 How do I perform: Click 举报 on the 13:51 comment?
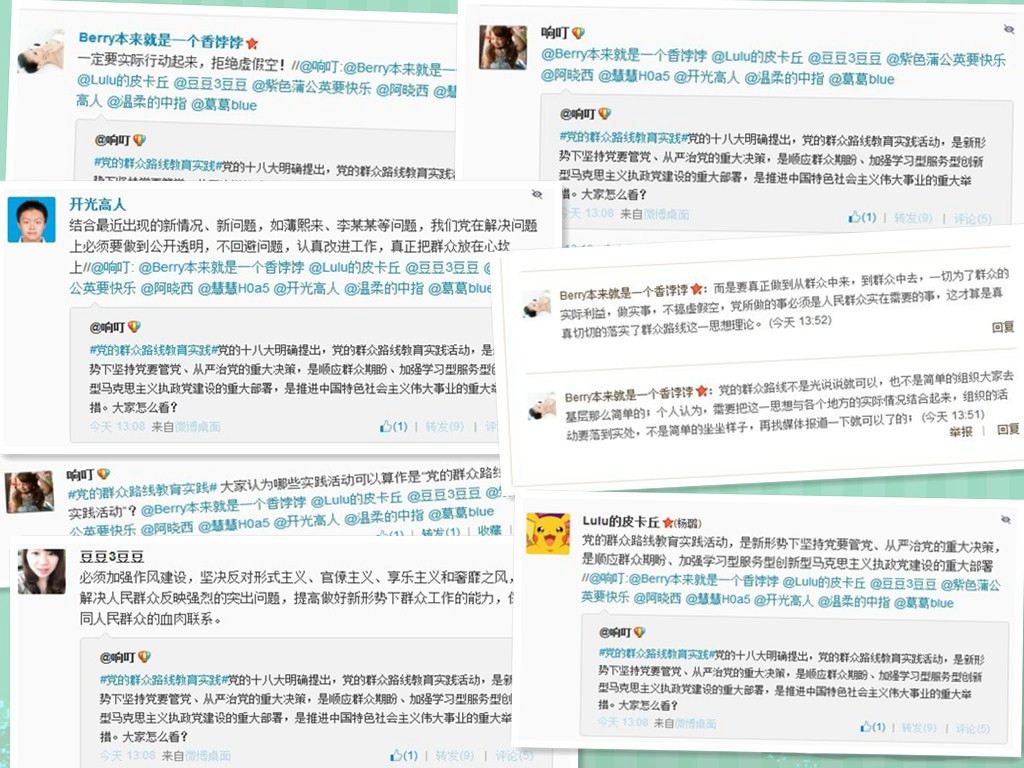click(961, 431)
